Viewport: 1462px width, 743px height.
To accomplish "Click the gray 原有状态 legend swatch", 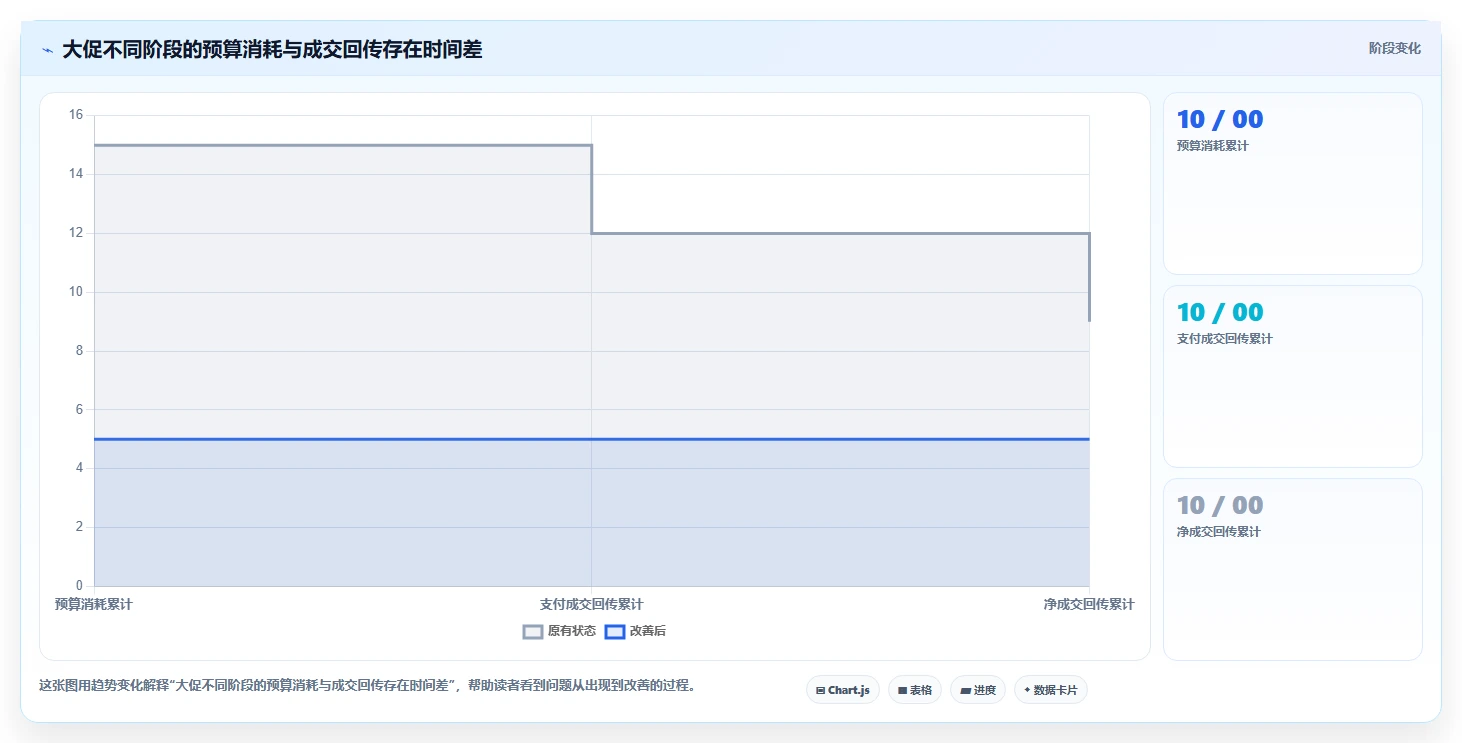I will pyautogui.click(x=533, y=631).
